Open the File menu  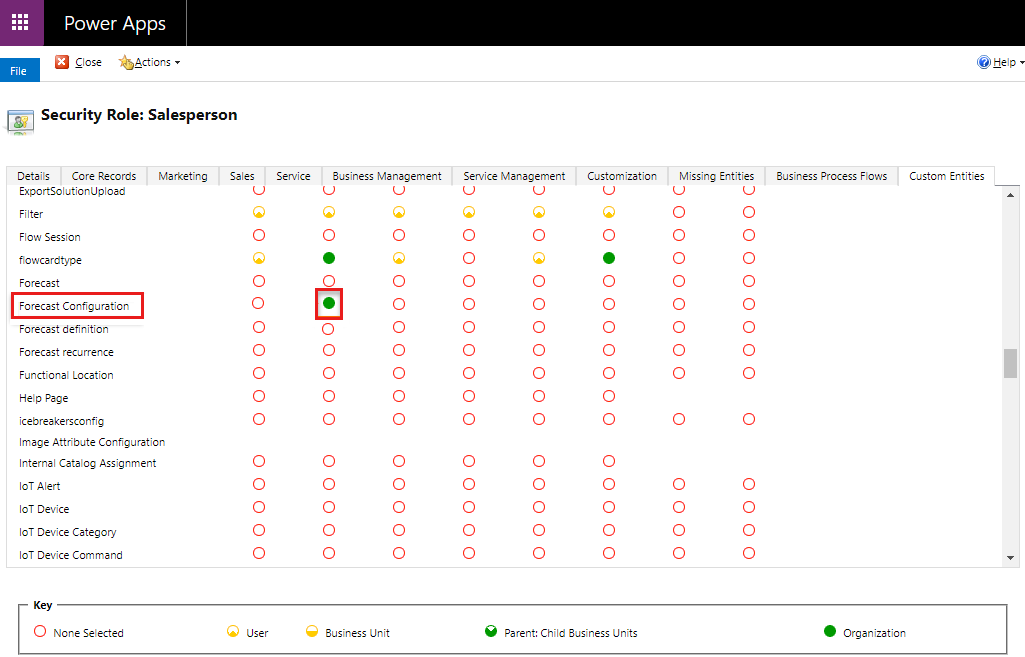[19, 71]
